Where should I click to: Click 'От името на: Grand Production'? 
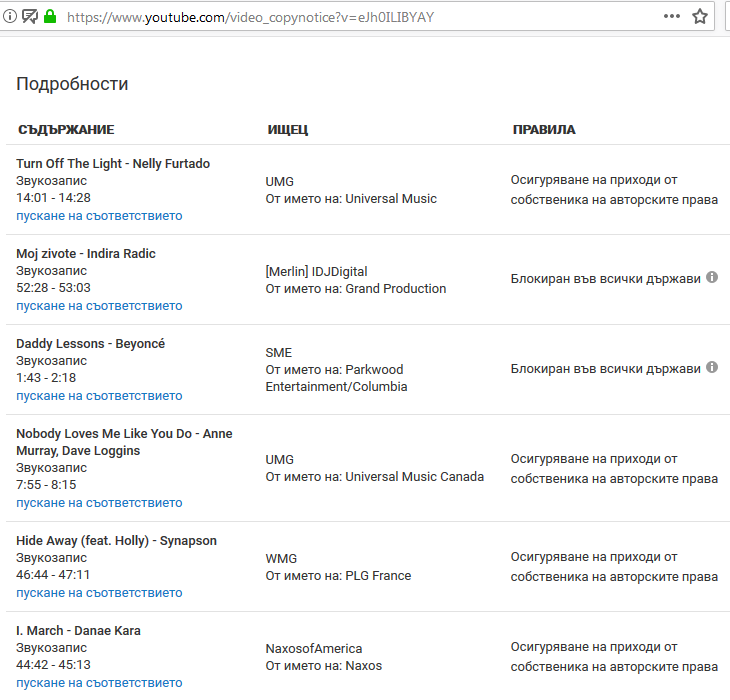point(356,289)
